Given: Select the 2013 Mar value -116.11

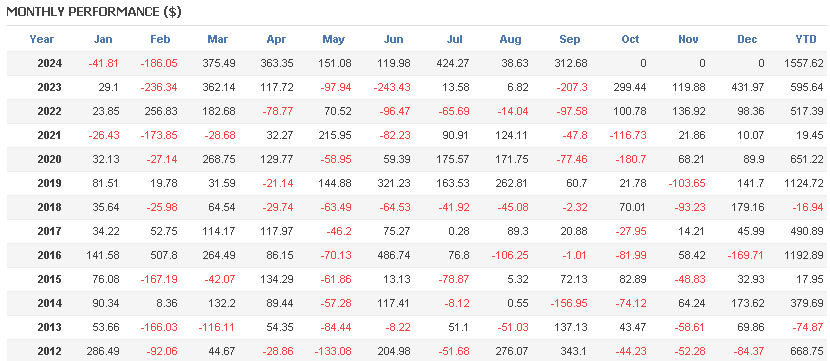Looking at the screenshot, I should (217, 328).
